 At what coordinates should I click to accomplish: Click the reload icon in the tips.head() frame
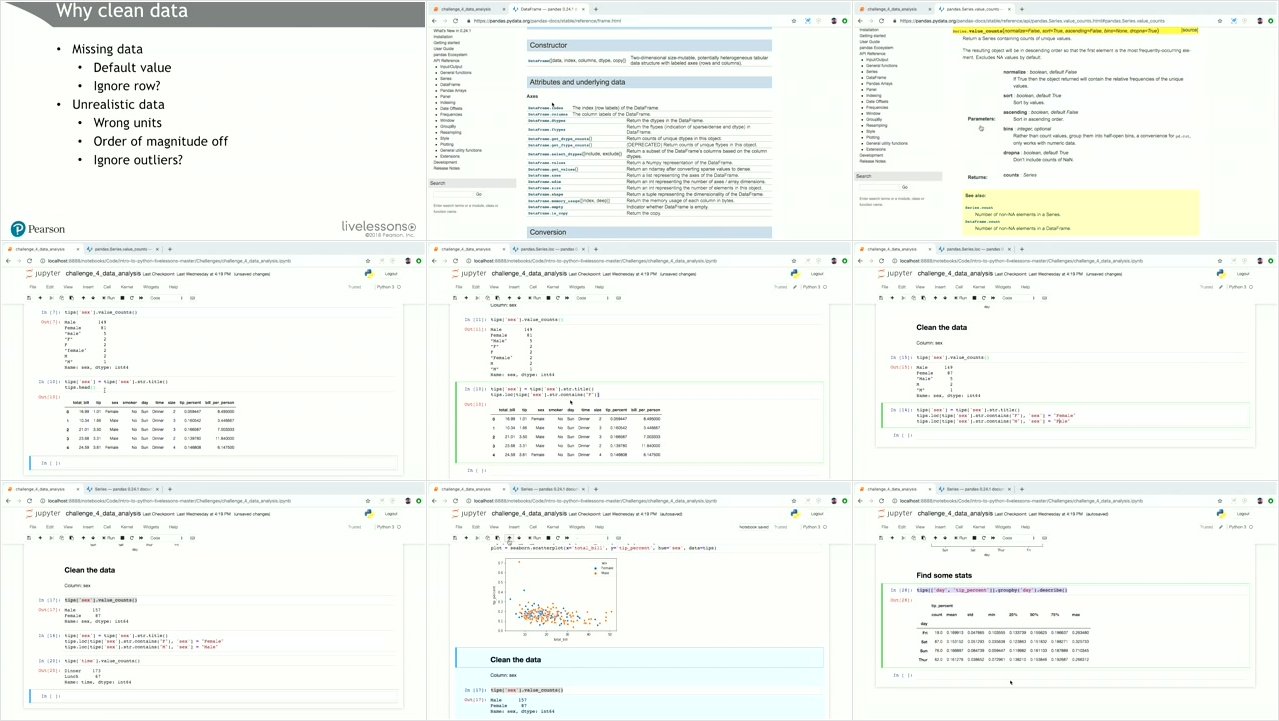[x=30, y=261]
